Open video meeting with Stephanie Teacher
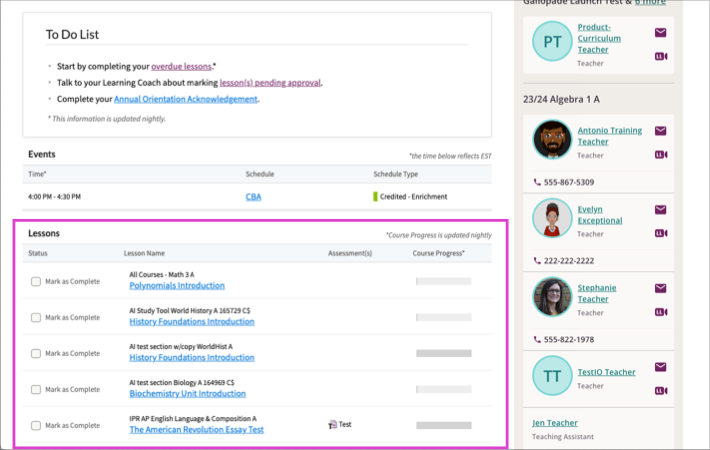The width and height of the screenshot is (710, 450). (660, 312)
